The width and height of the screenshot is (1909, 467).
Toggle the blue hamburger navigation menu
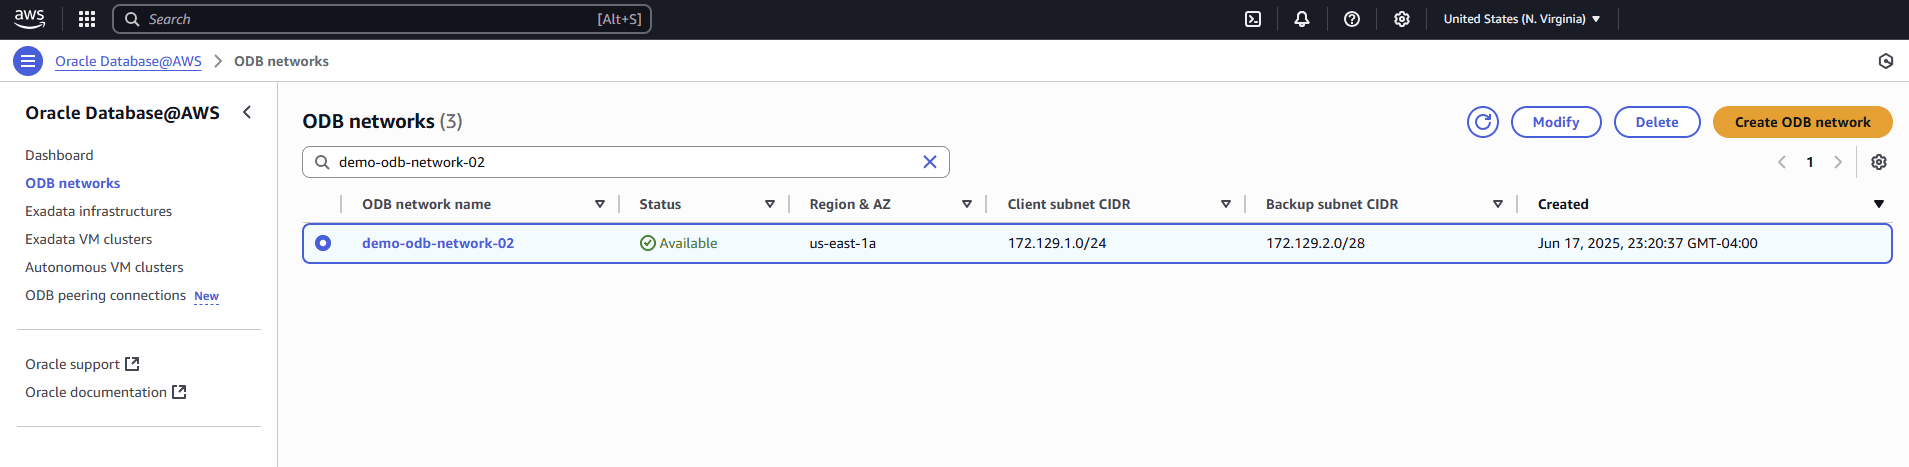(28, 61)
